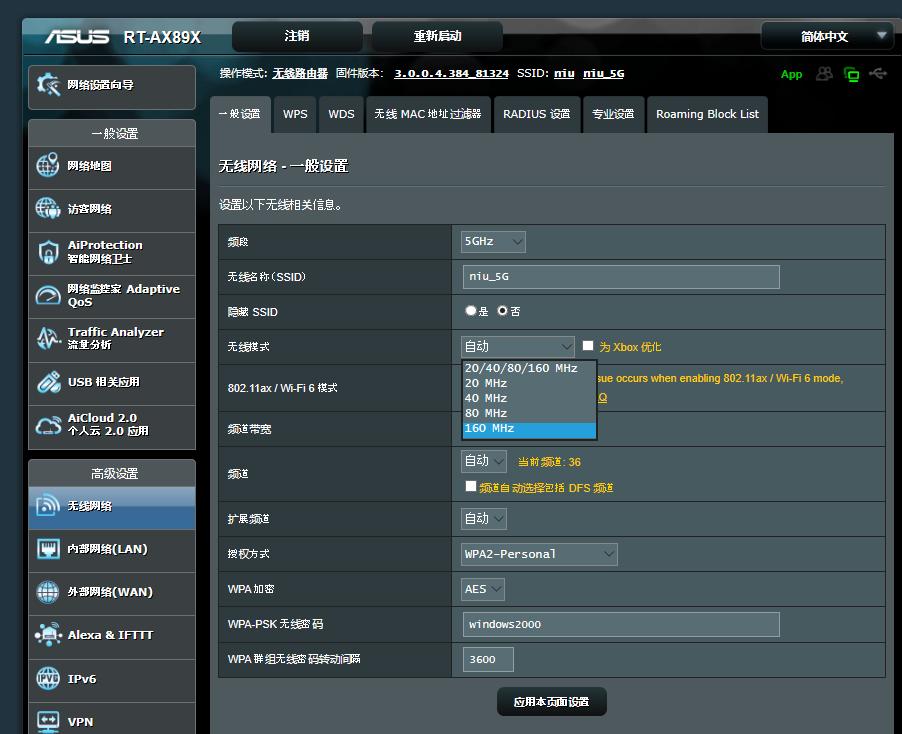Open the 5GHz band dropdown
The width and height of the screenshot is (902, 734).
click(493, 241)
